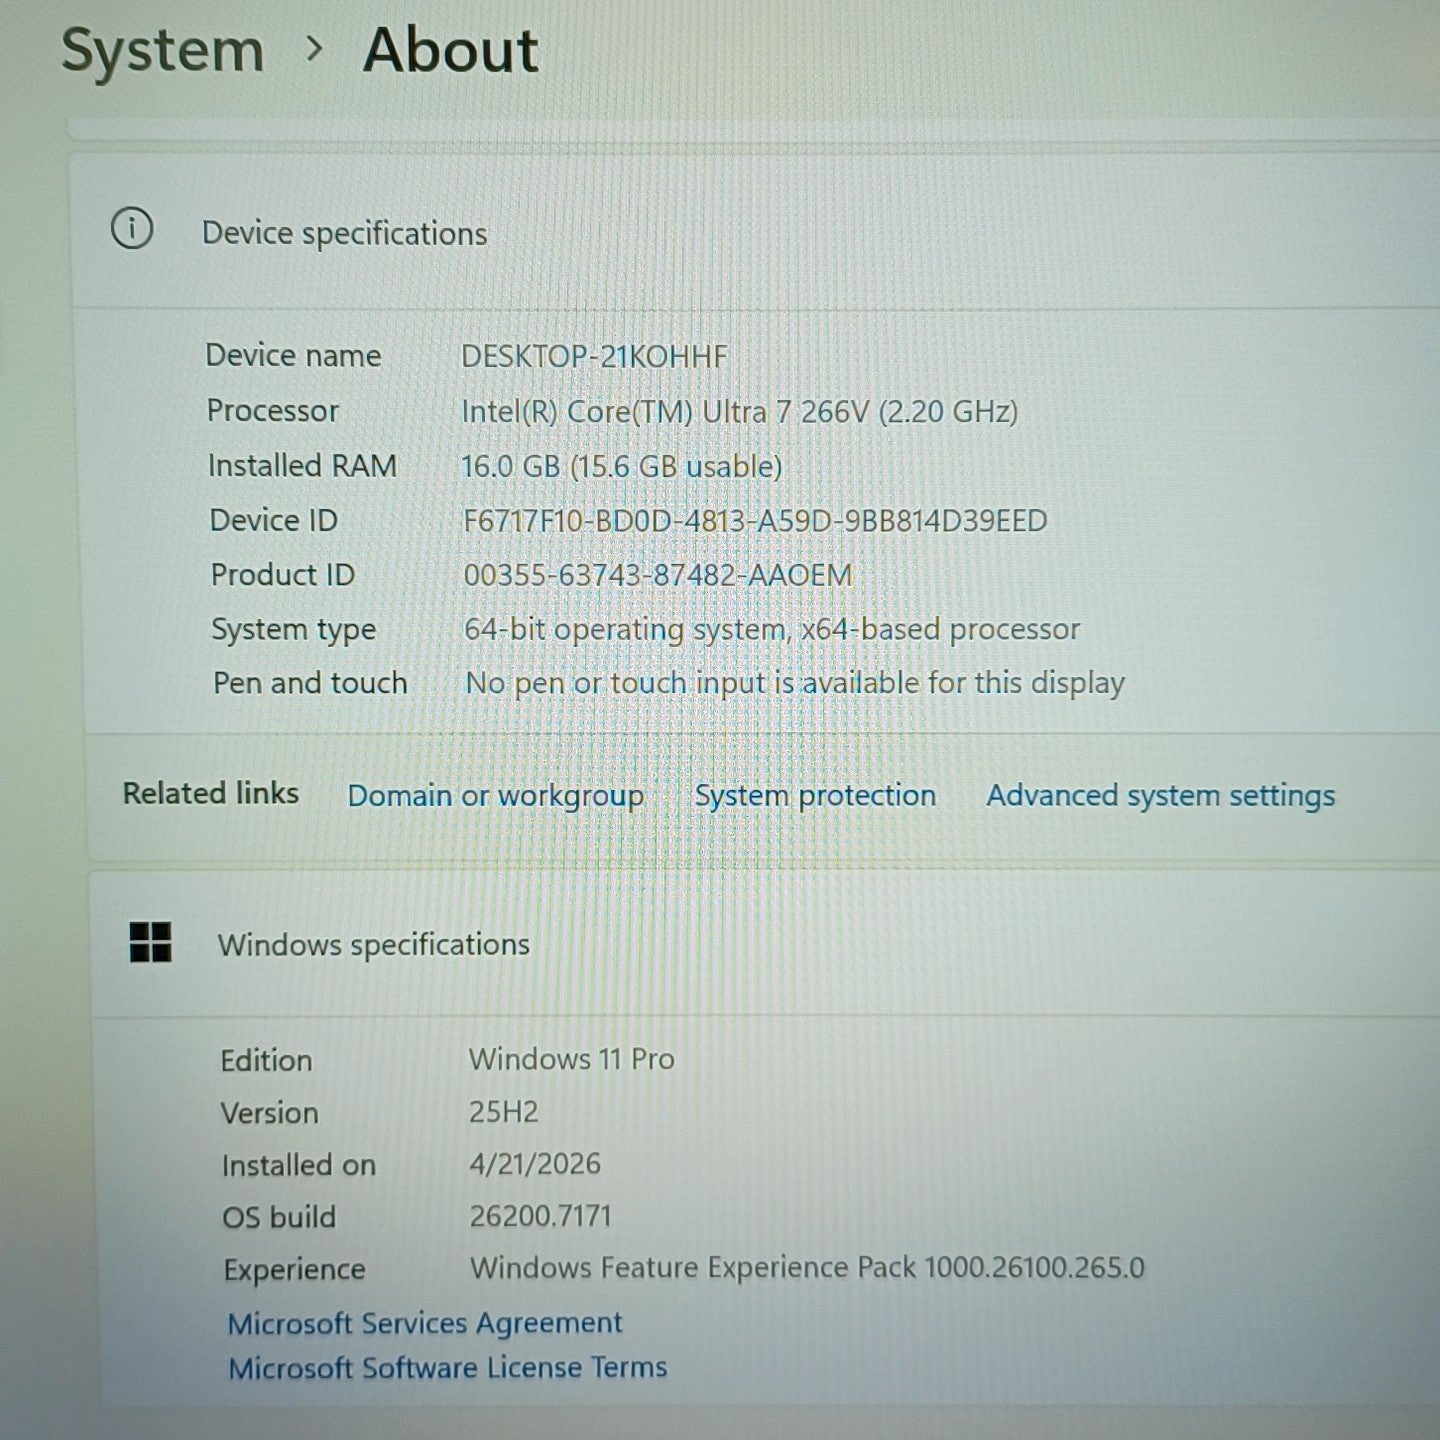Select No pen or touch input text

[x=795, y=683]
